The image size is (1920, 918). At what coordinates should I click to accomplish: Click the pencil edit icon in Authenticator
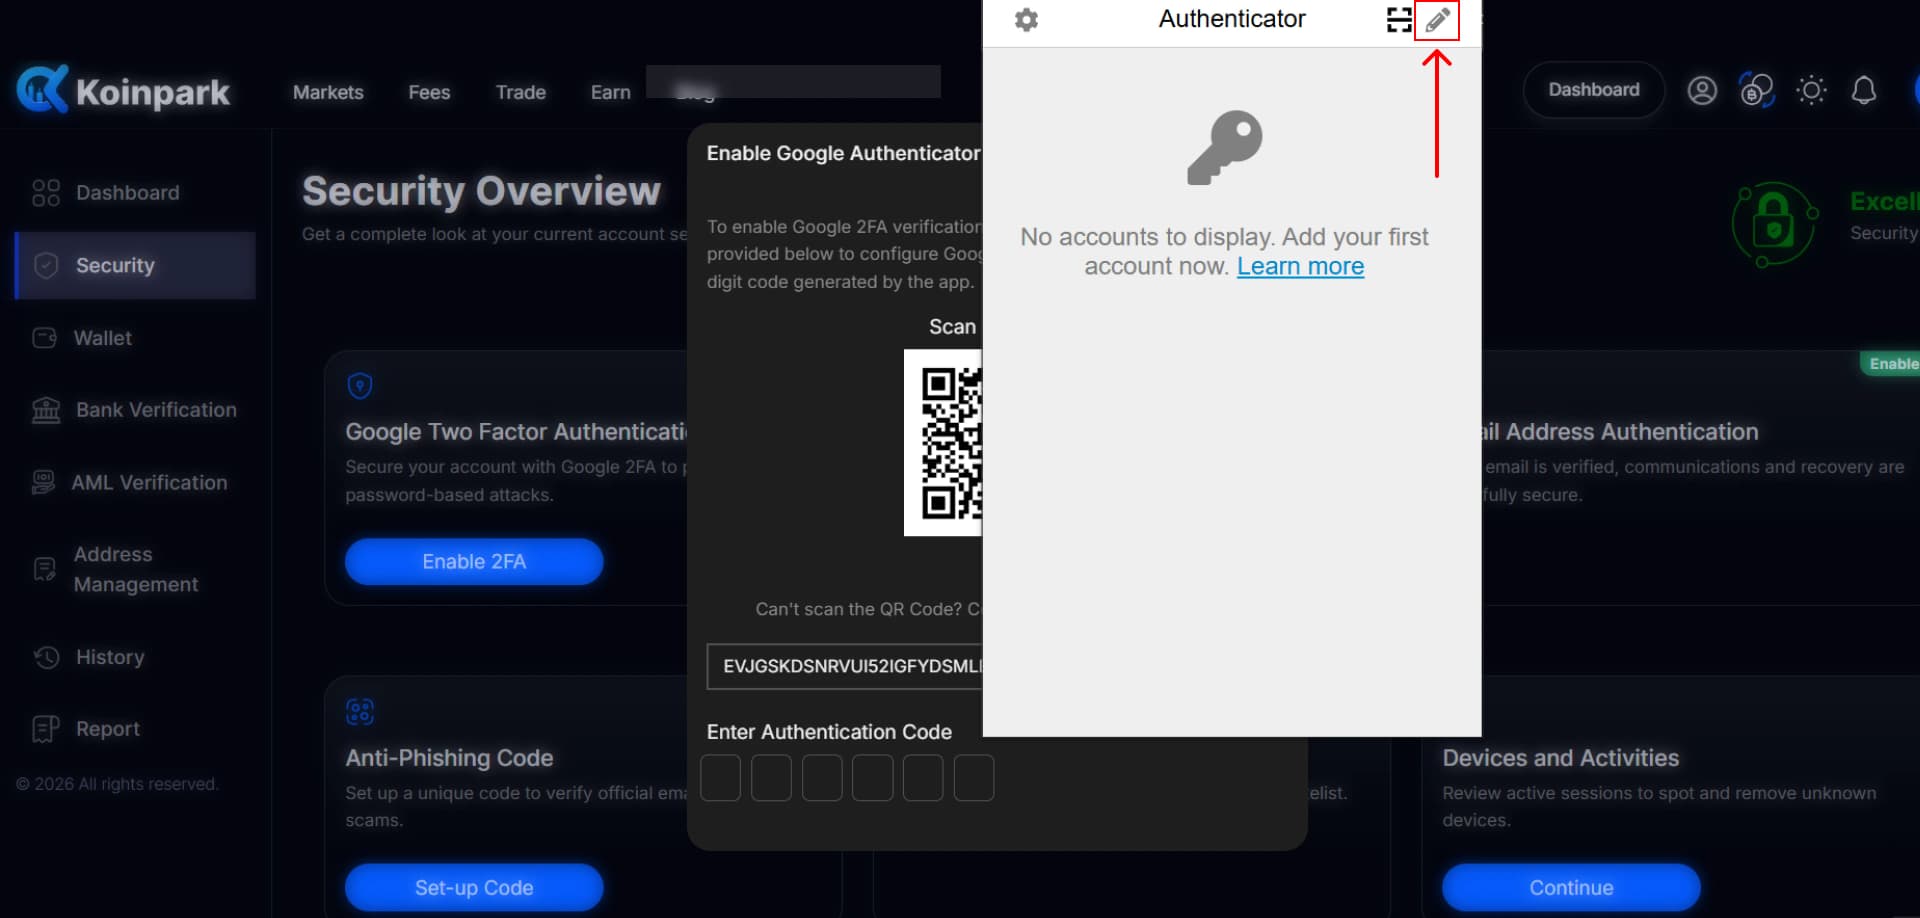click(1437, 20)
